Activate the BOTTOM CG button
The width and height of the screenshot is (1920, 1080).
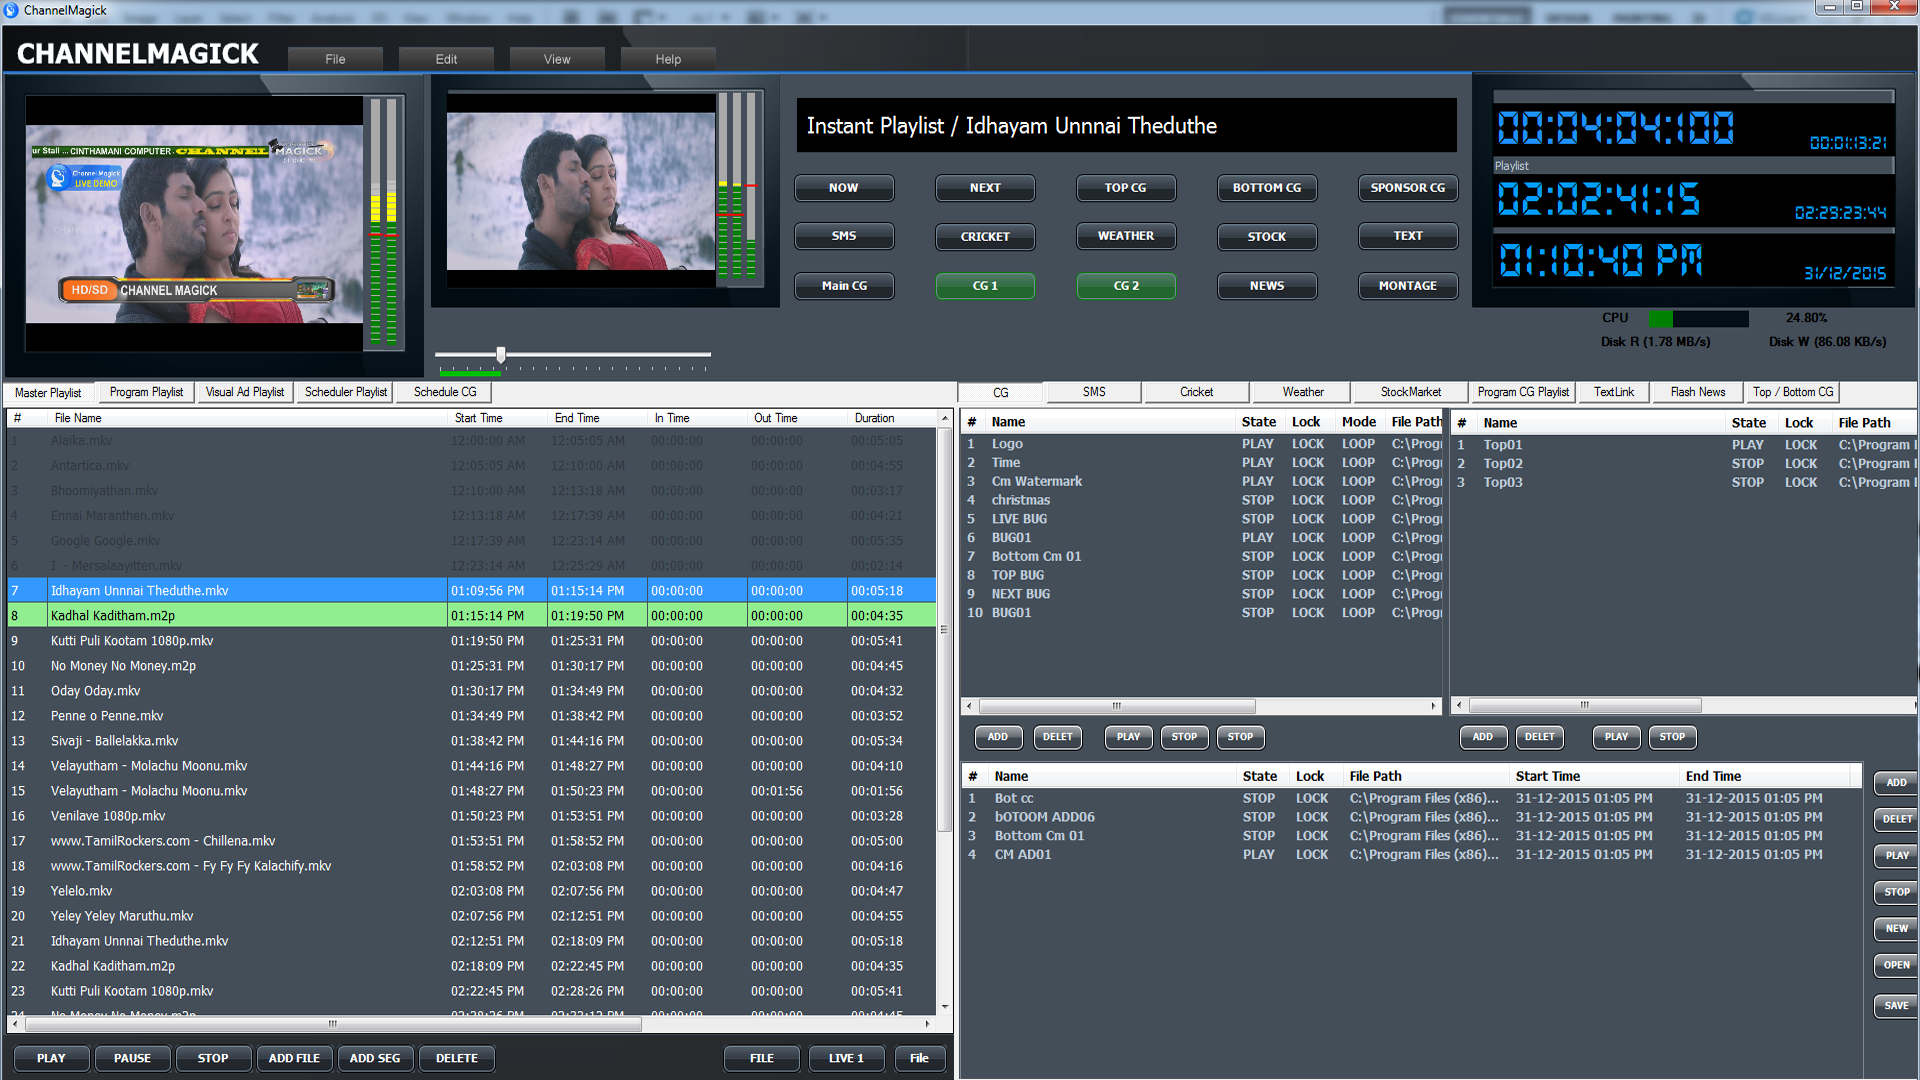point(1267,188)
